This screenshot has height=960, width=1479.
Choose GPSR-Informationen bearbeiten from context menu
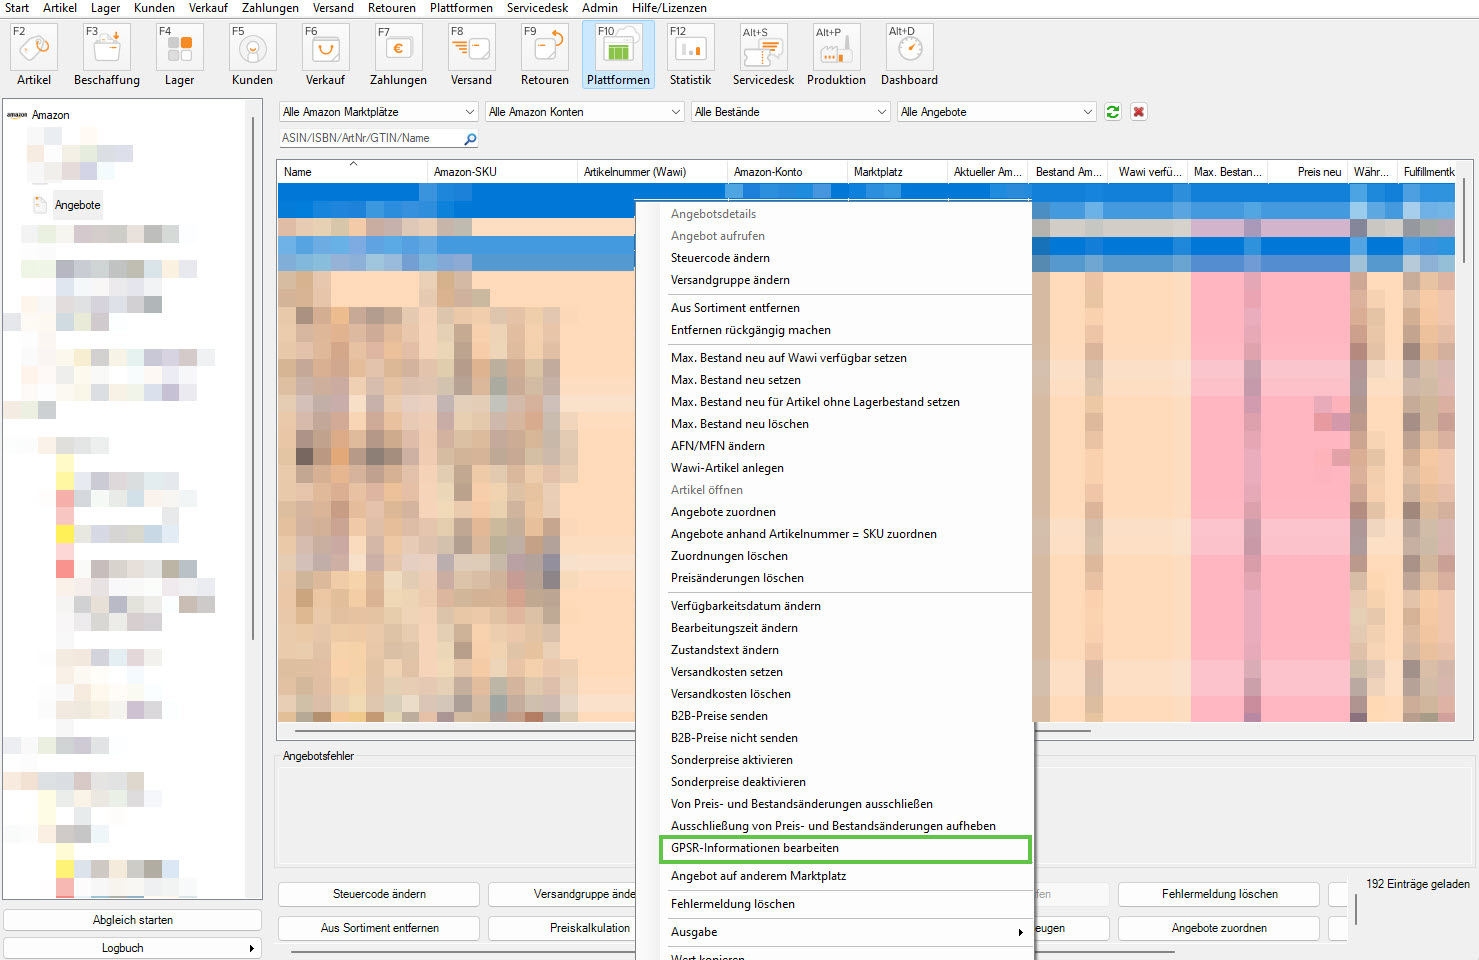(755, 848)
